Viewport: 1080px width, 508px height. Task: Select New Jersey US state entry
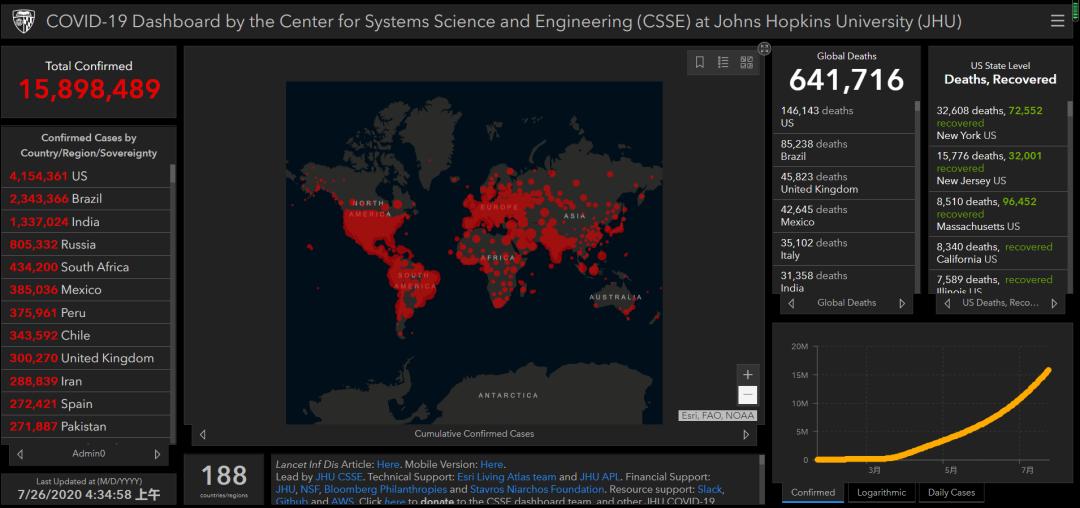pos(1000,169)
